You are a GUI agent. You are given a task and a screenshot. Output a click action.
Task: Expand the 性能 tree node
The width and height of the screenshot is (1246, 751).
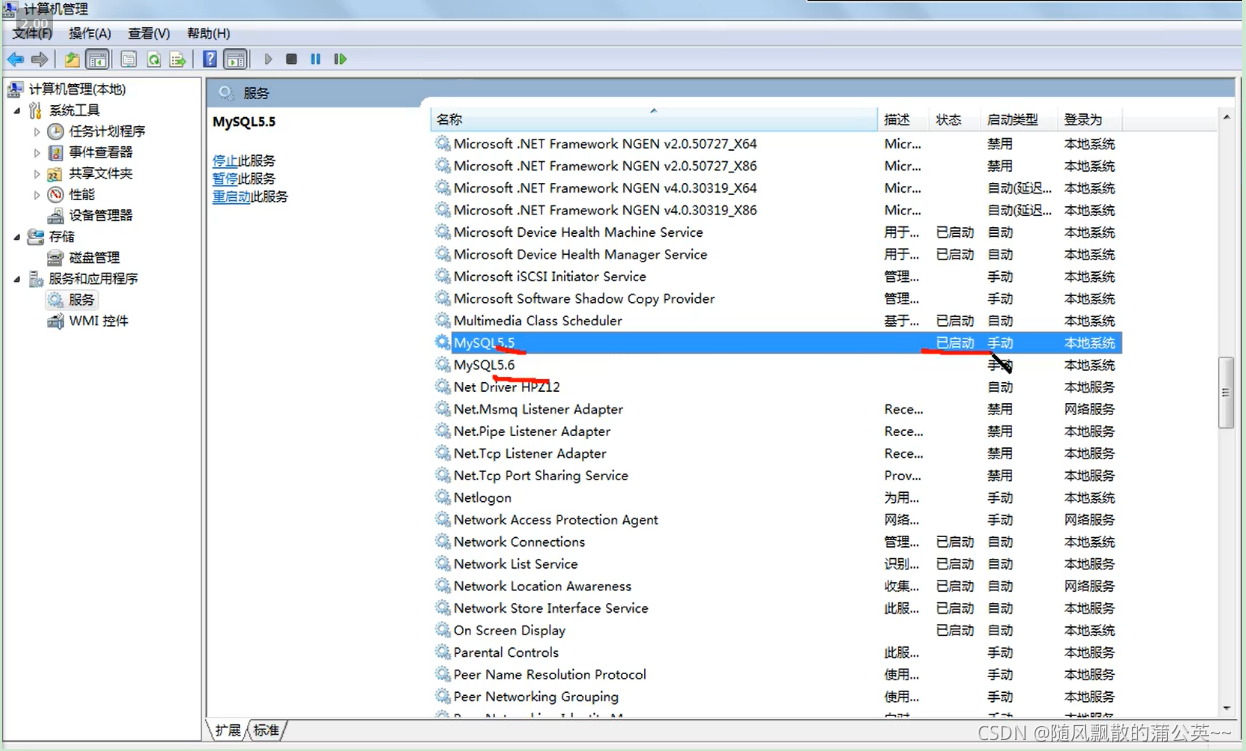[x=37, y=194]
